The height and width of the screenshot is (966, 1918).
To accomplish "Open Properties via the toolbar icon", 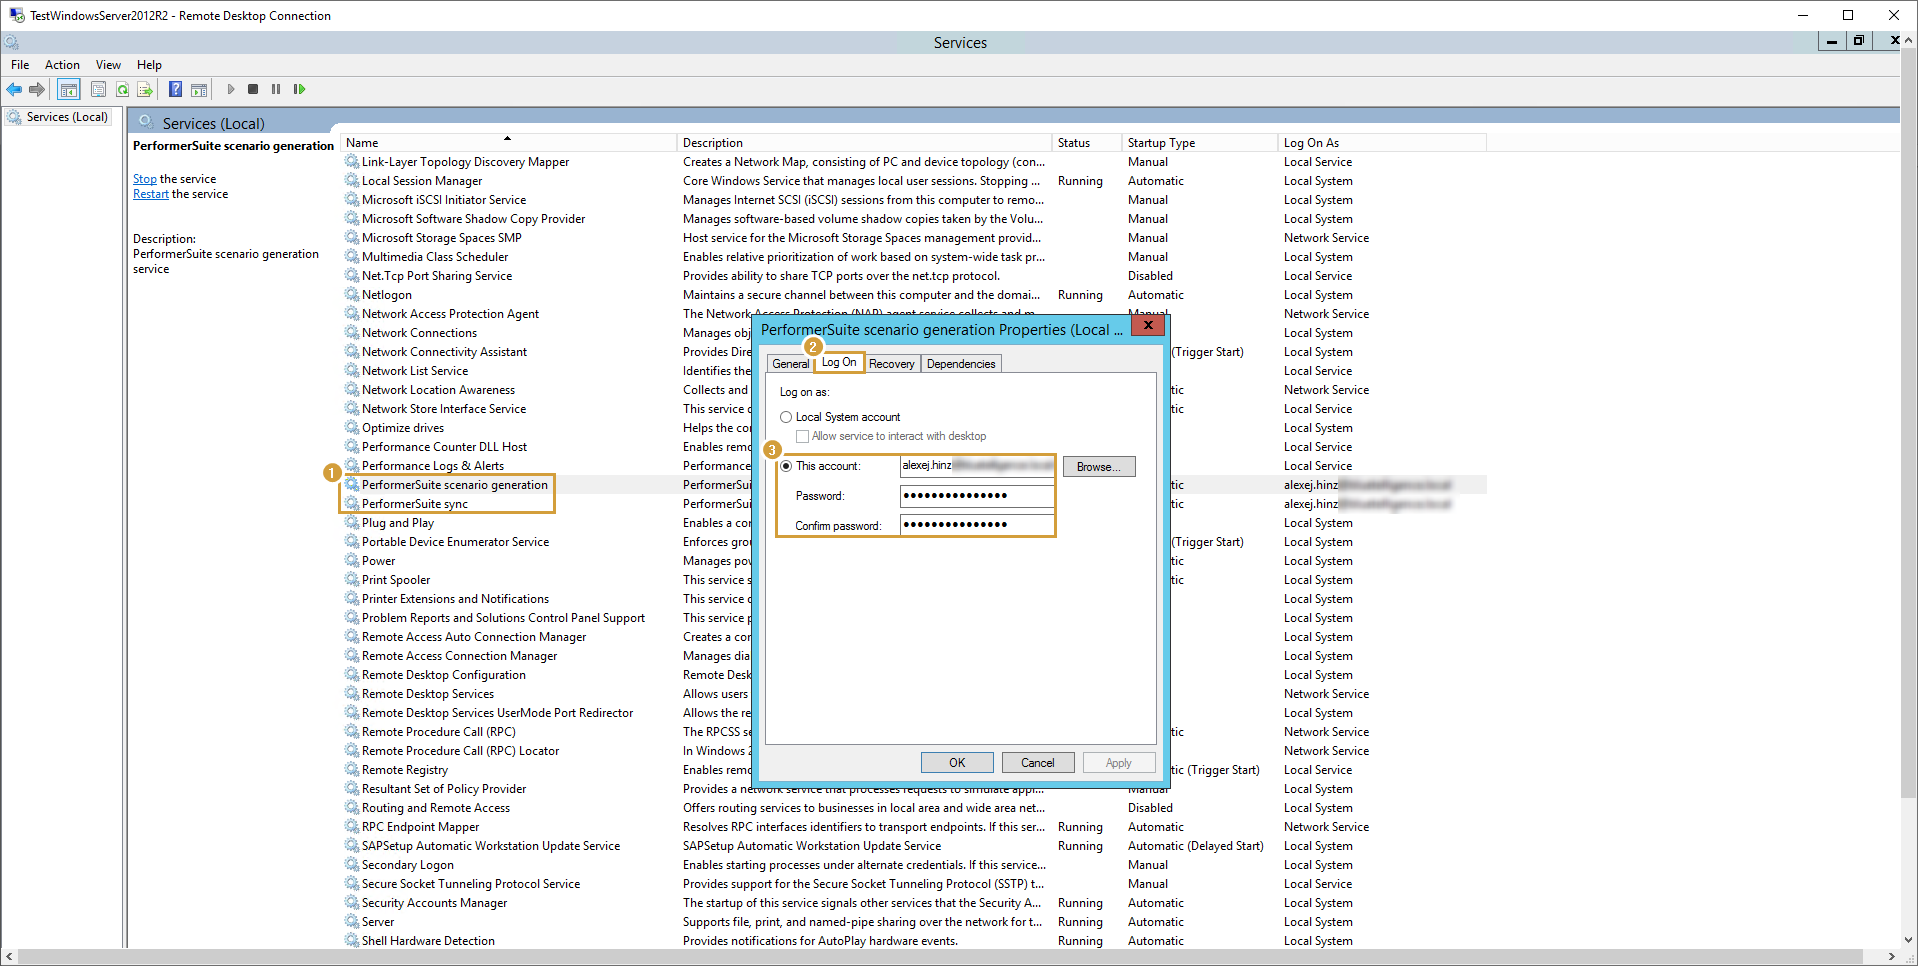I will click(x=98, y=90).
